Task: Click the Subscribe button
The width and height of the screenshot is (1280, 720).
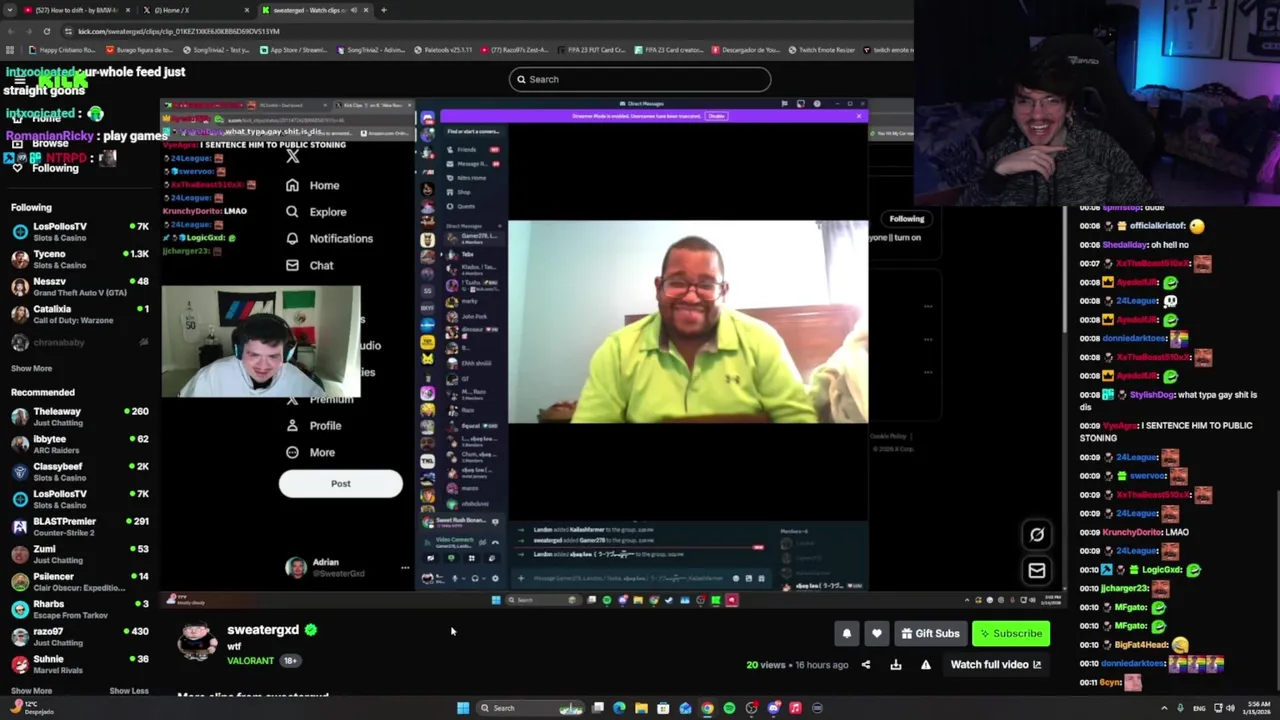Action: pos(1011,633)
